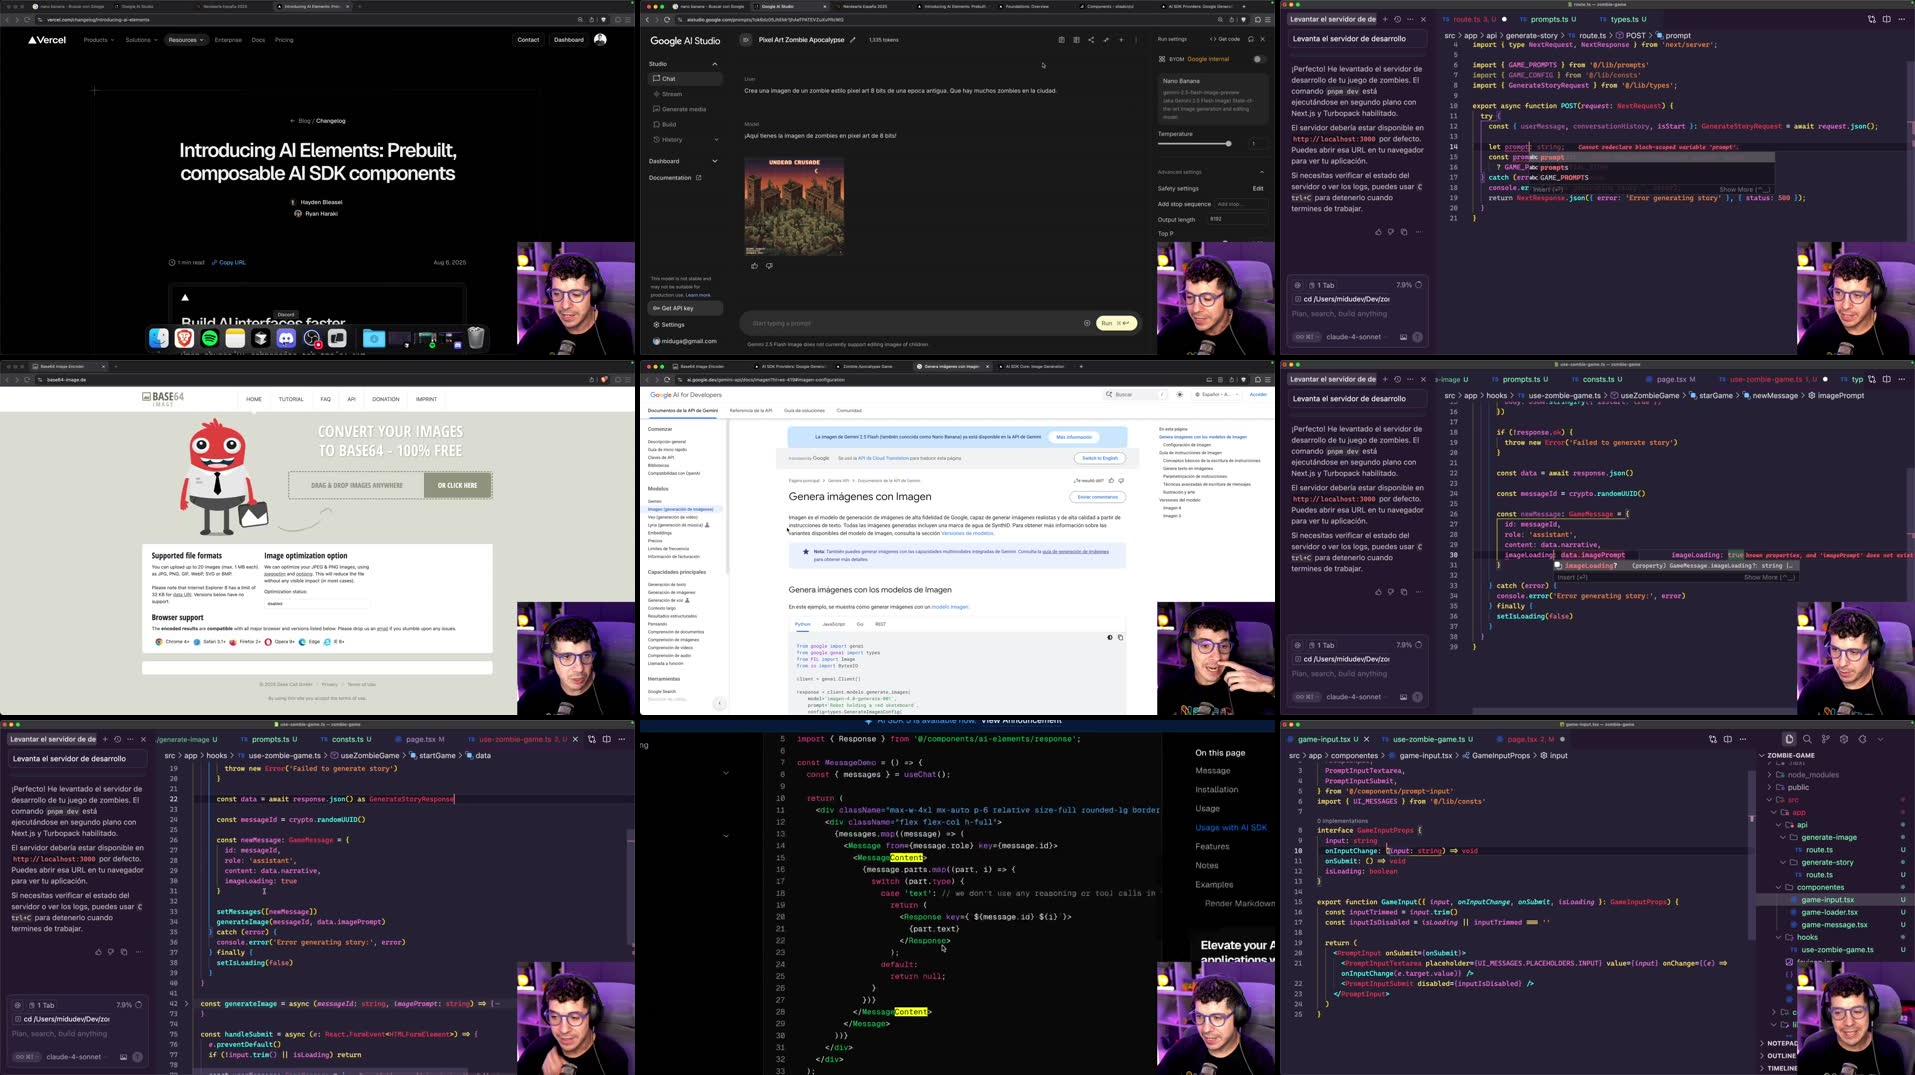Copy the Python code sample in Imagen docs
1915x1075 pixels.
click(1120, 637)
